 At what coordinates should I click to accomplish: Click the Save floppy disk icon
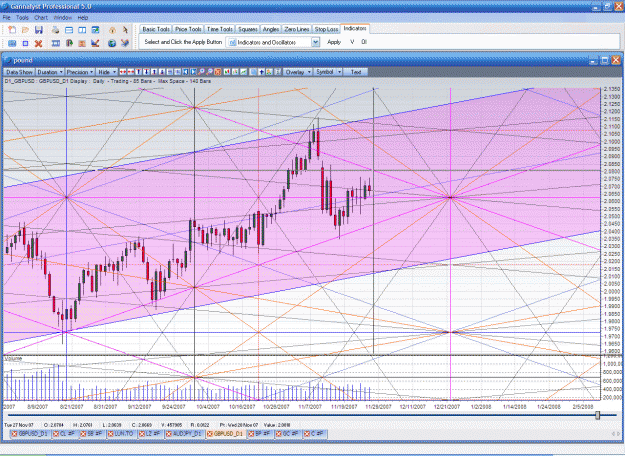coord(39,30)
